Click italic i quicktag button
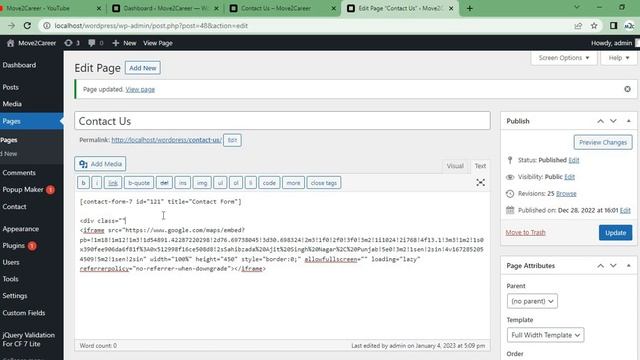The height and width of the screenshot is (360, 640). click(97, 183)
